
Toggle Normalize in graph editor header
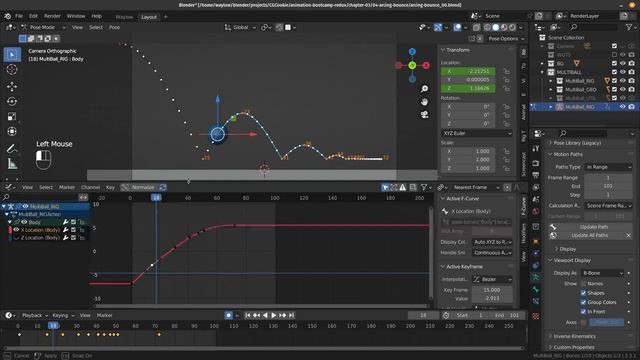[139, 187]
